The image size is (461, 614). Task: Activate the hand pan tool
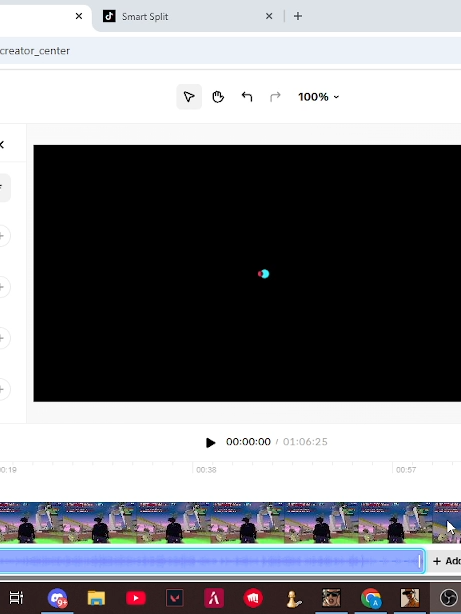(x=218, y=97)
